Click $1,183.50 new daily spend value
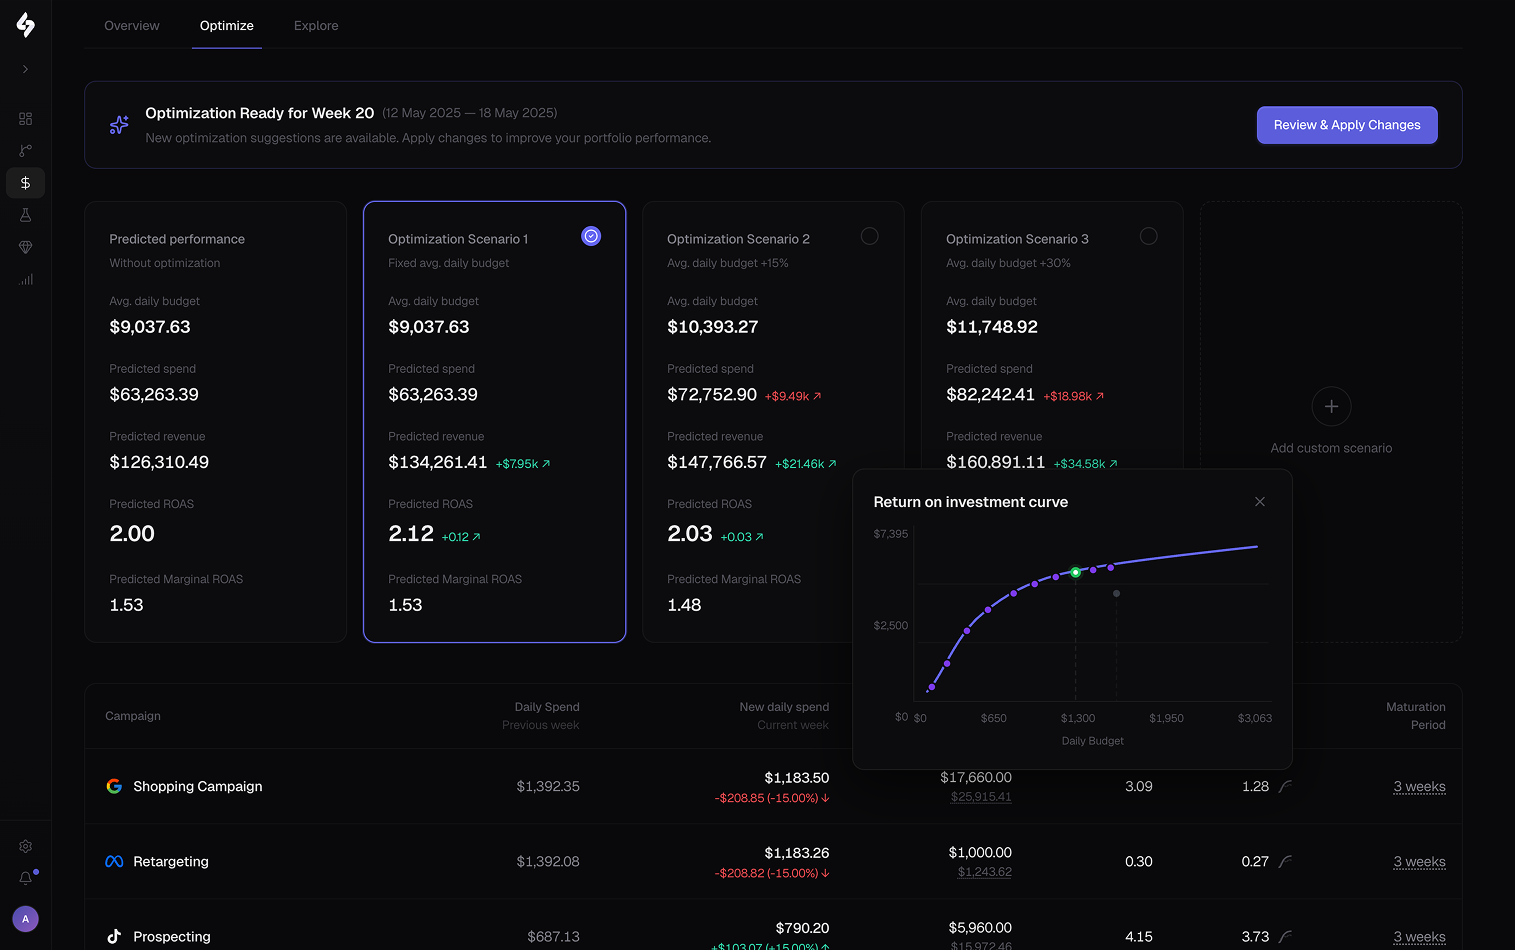 (797, 778)
